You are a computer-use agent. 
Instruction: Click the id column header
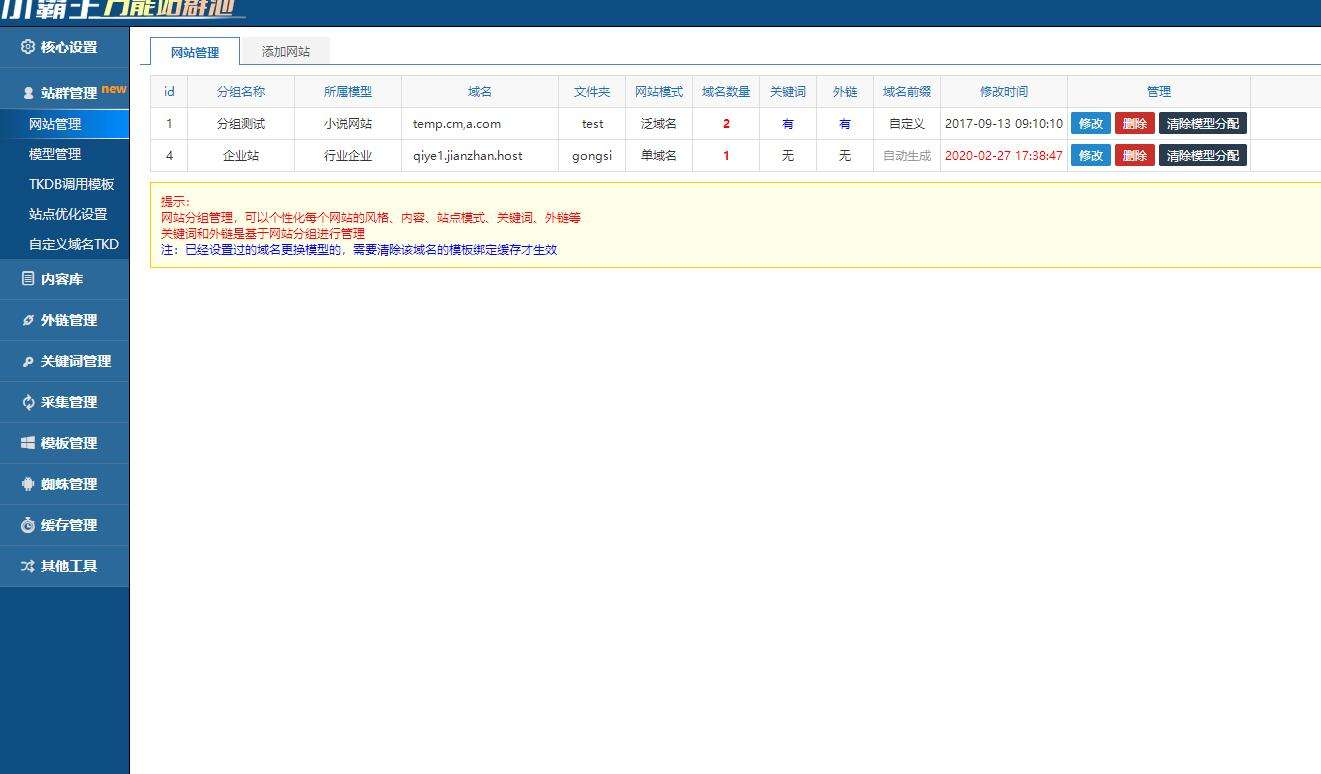tap(169, 91)
